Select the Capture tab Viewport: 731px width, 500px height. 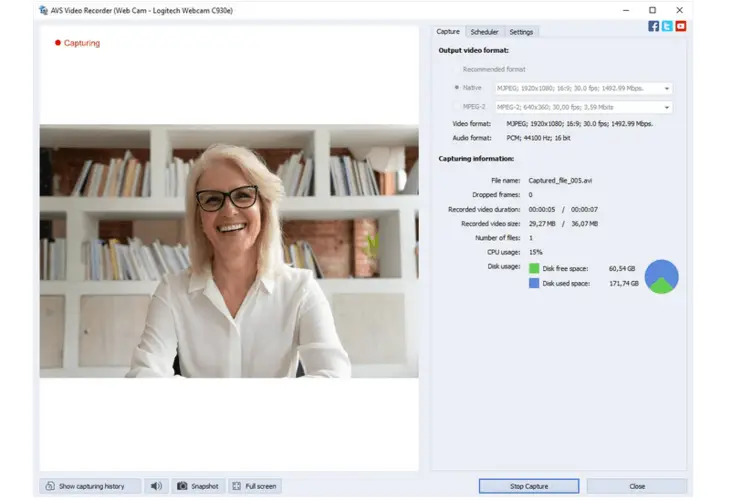448,32
